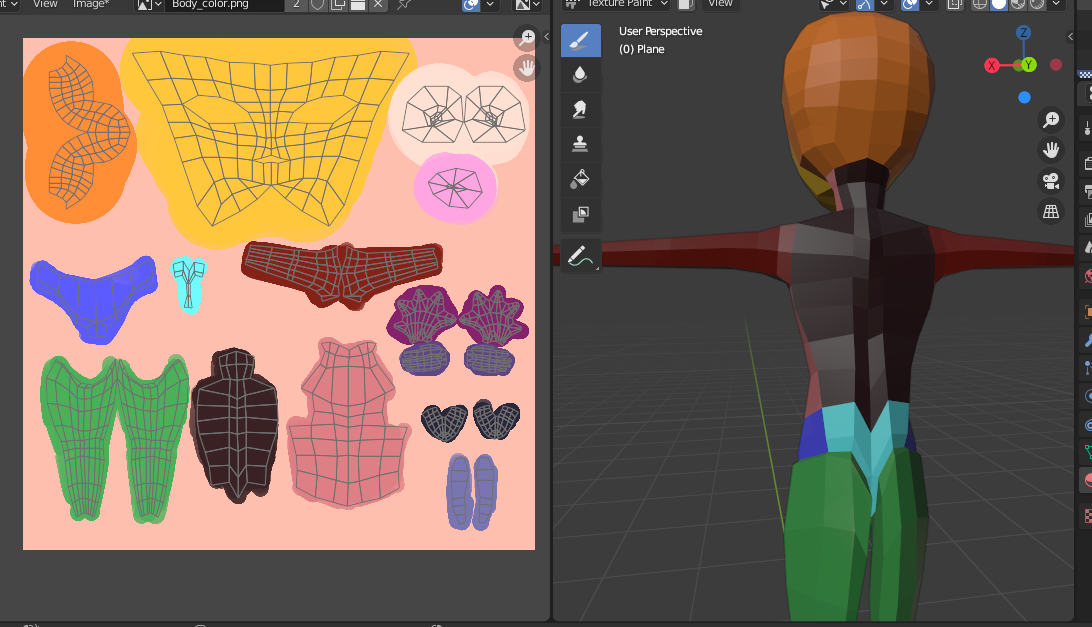Toggle viewport gizmos button
The height and width of the screenshot is (627, 1092).
tap(864, 4)
